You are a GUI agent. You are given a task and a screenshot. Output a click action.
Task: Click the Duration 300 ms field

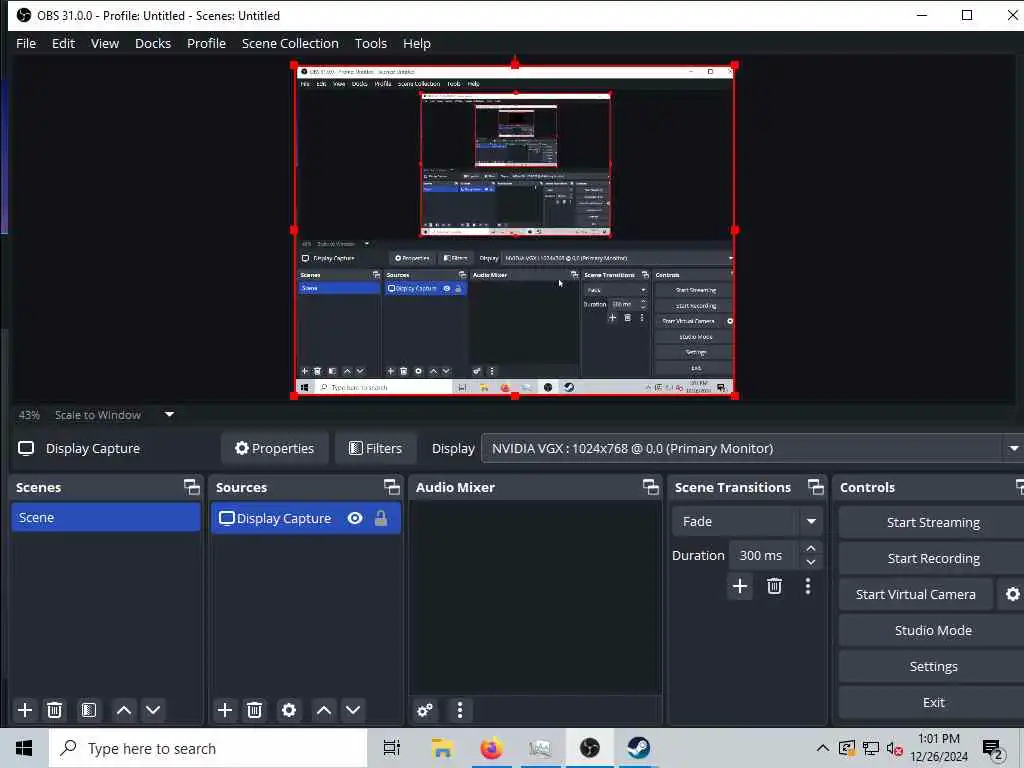tap(761, 555)
